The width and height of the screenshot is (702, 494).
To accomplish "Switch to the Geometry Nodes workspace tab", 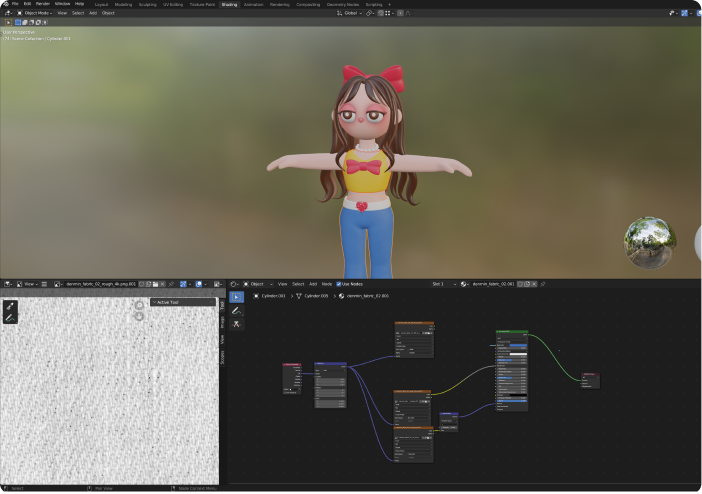I will tap(343, 4).
